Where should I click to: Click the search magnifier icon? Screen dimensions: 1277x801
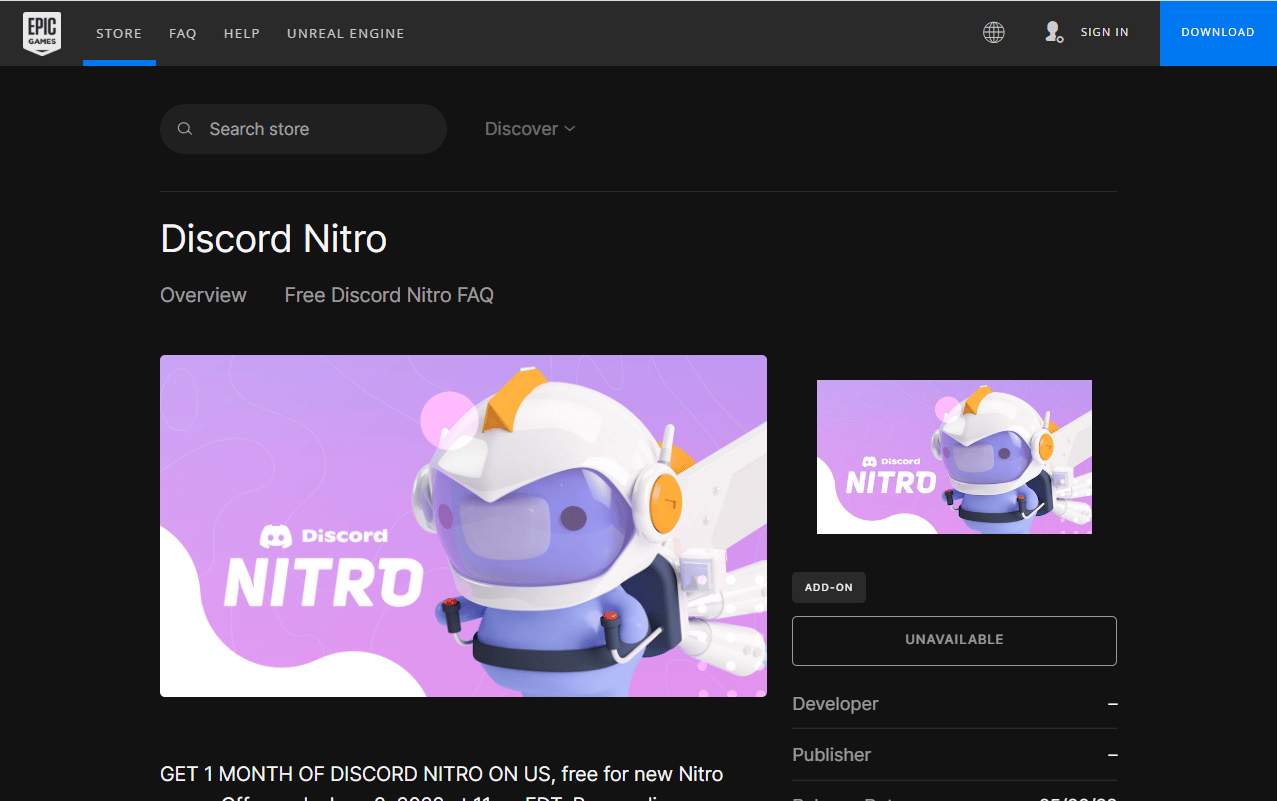coord(185,129)
